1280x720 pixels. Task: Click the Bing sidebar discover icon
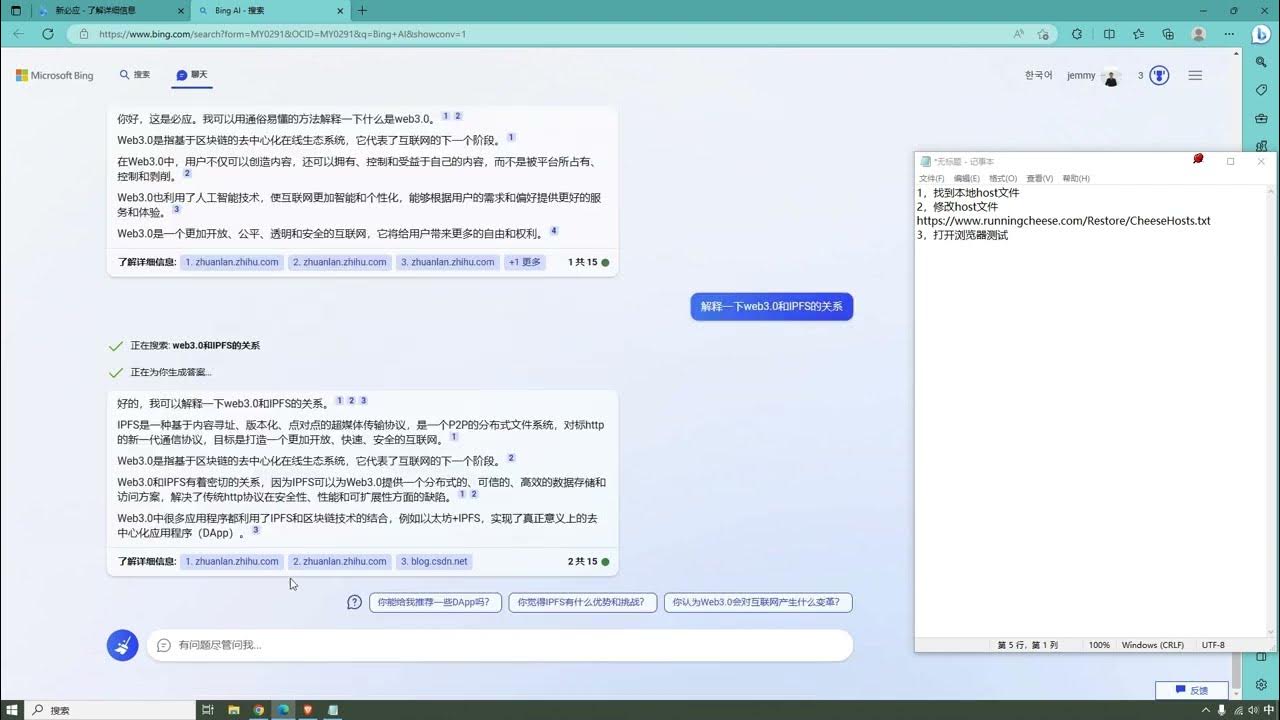pyautogui.click(x=1261, y=33)
